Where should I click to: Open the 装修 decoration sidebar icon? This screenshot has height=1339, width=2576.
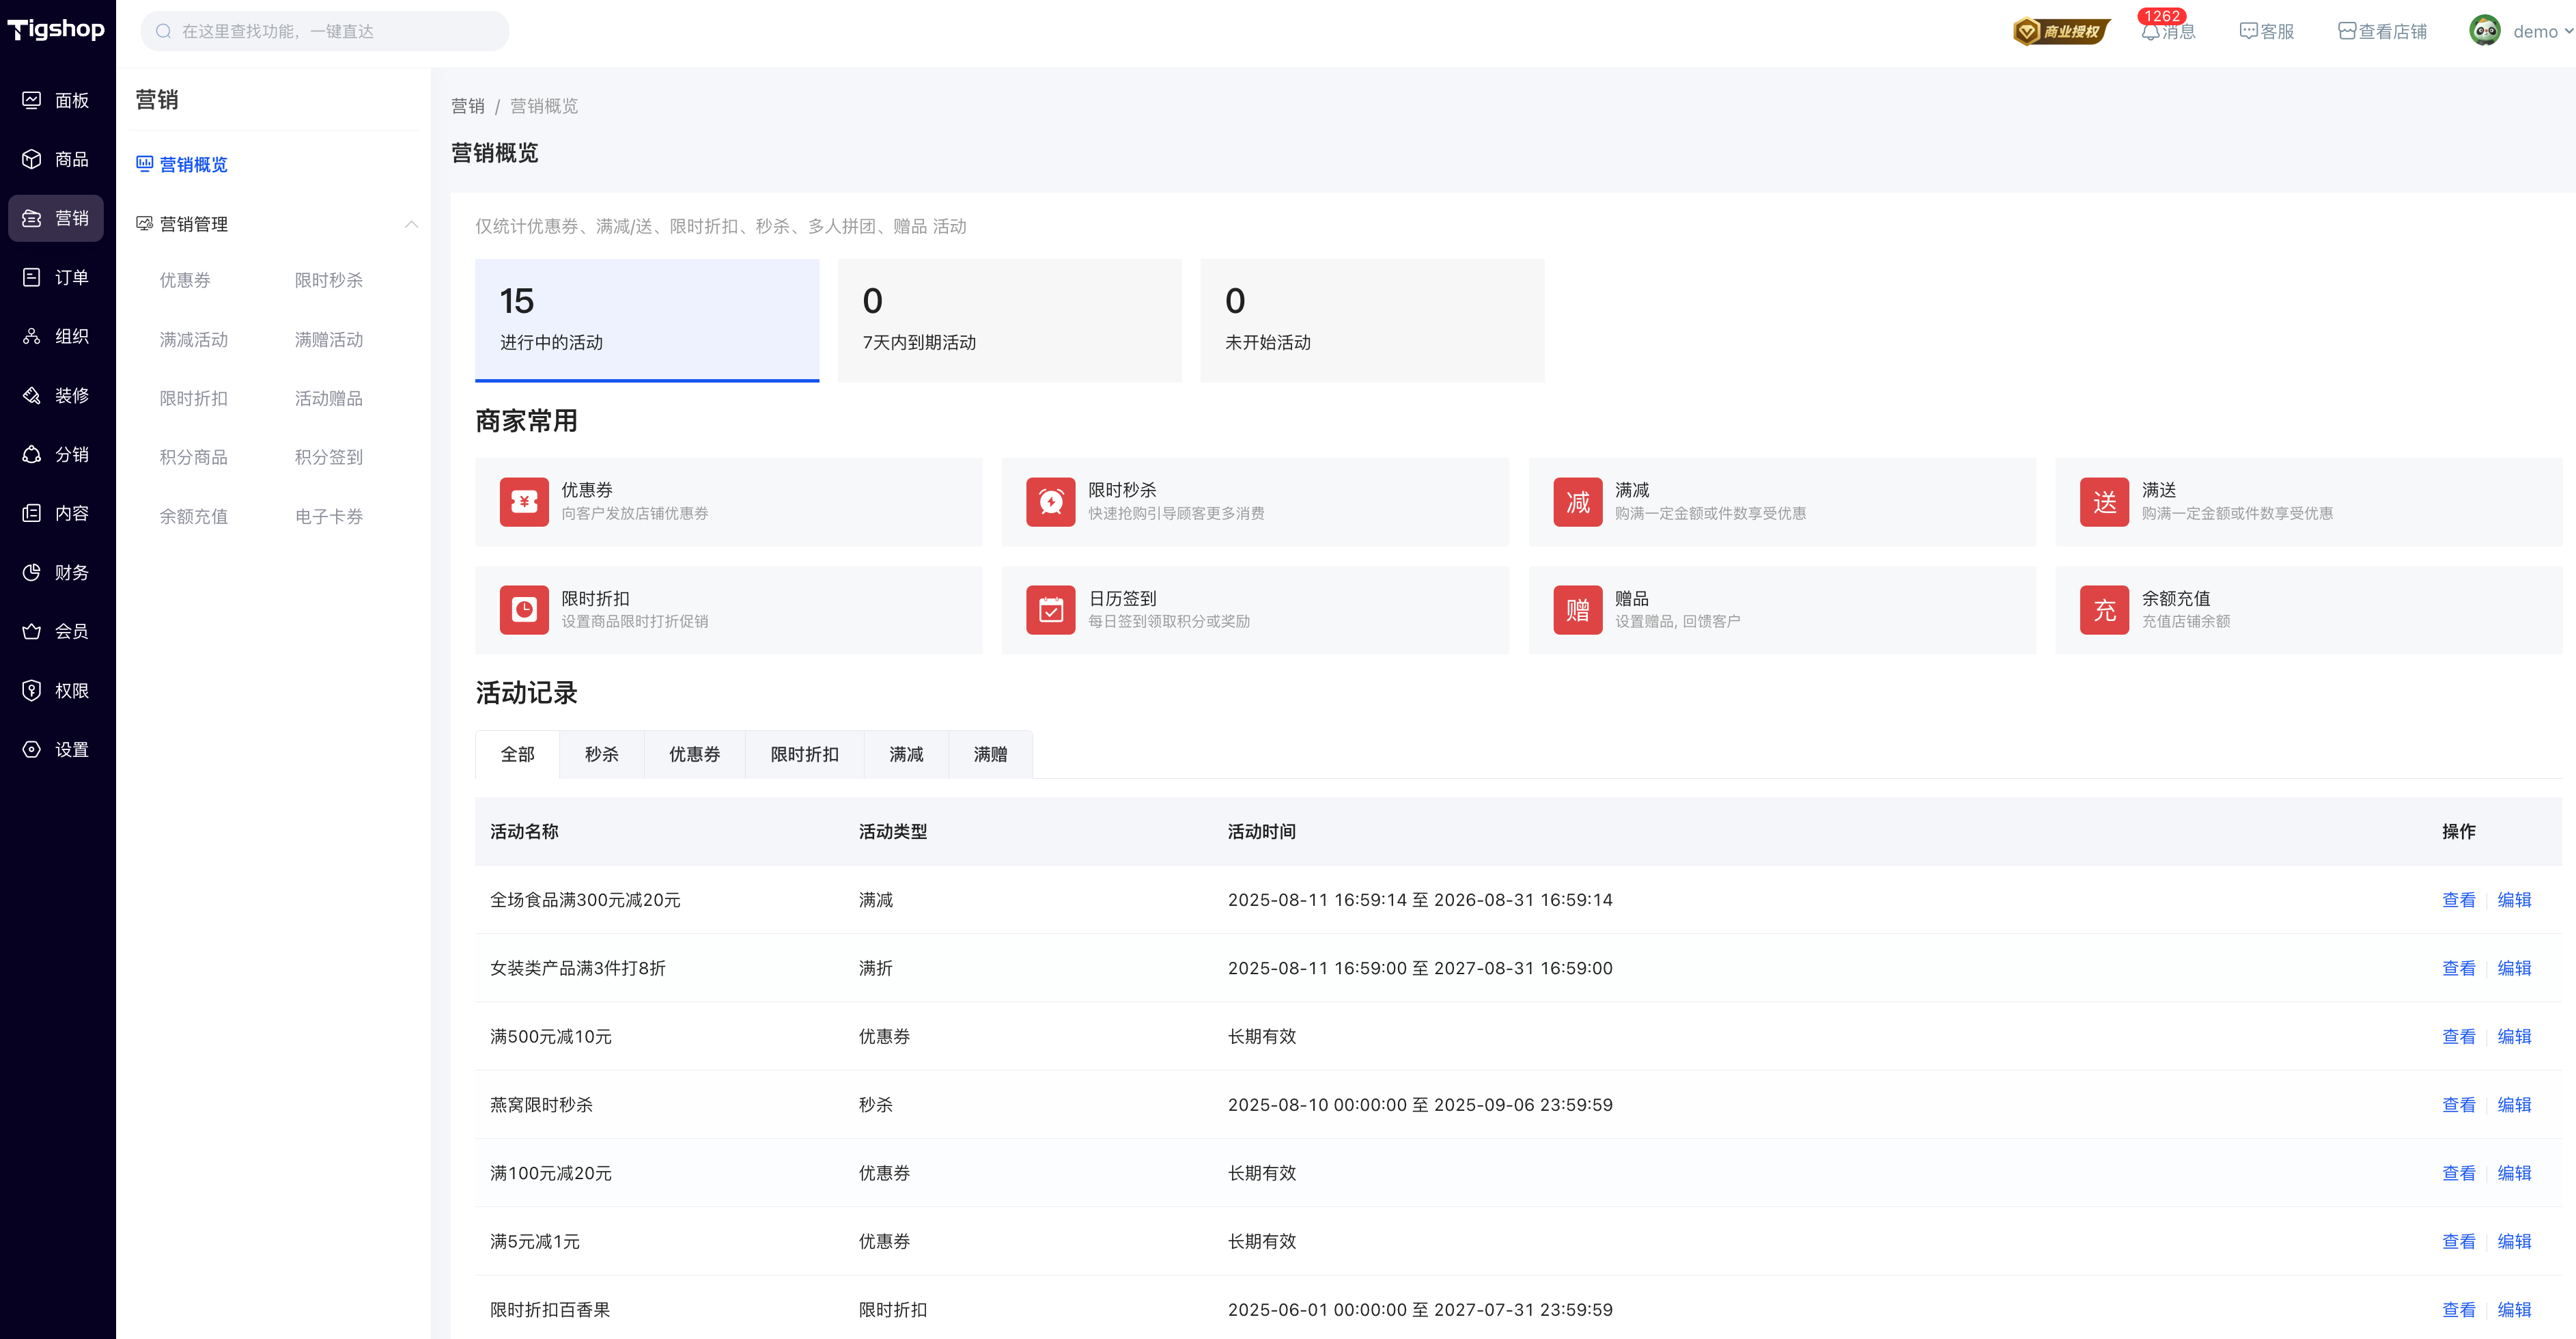tap(32, 395)
